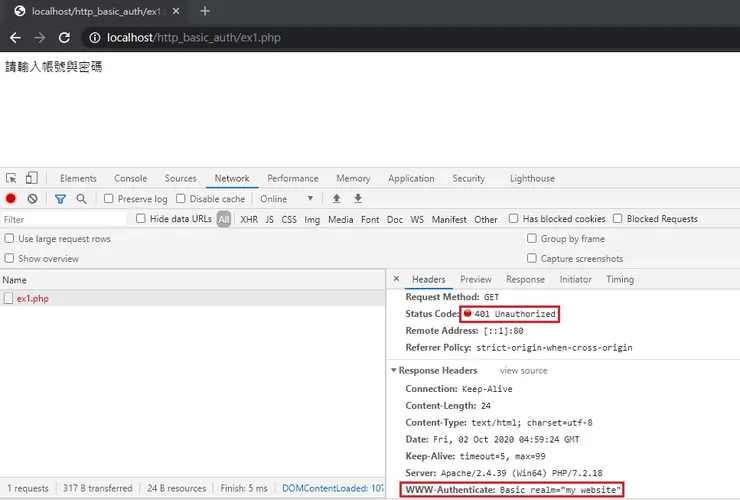Check the Disable cache option
740x500 pixels.
tap(181, 199)
